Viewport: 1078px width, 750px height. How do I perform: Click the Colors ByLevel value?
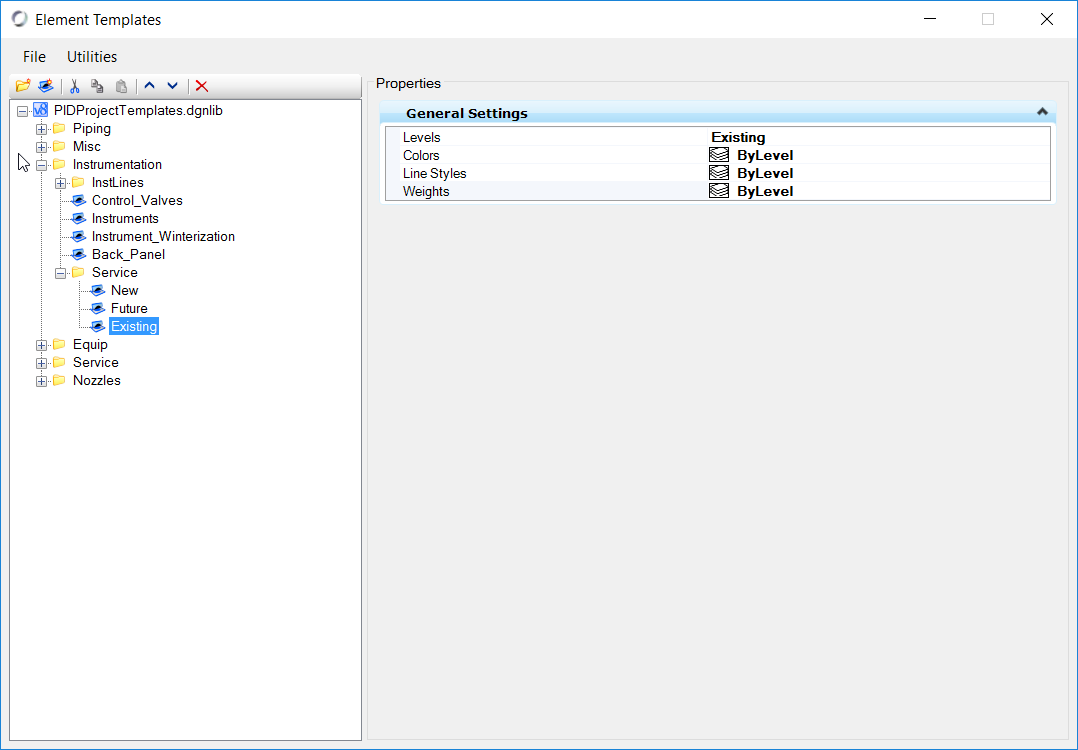click(764, 156)
